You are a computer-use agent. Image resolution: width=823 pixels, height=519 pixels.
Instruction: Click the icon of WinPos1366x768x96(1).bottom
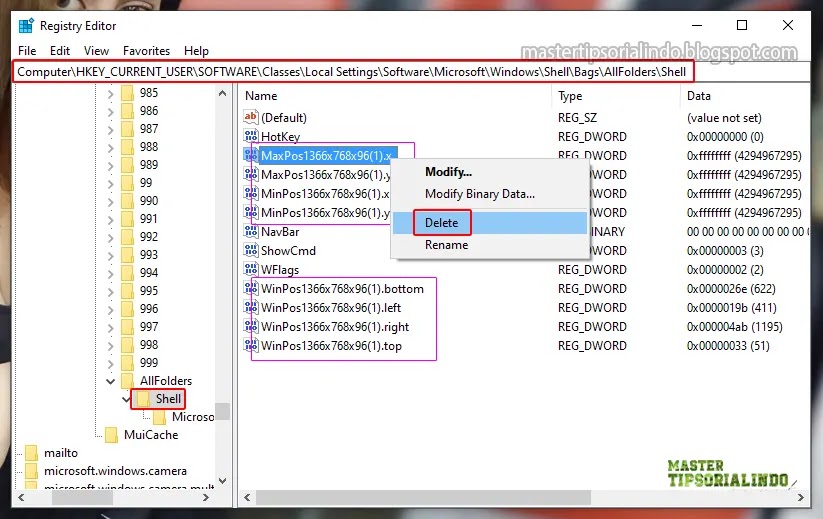[251, 288]
